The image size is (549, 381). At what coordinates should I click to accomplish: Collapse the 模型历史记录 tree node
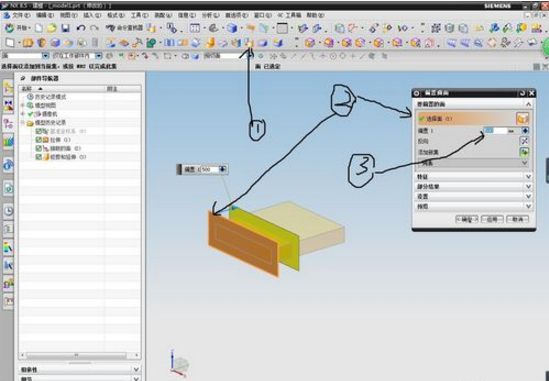[23, 123]
